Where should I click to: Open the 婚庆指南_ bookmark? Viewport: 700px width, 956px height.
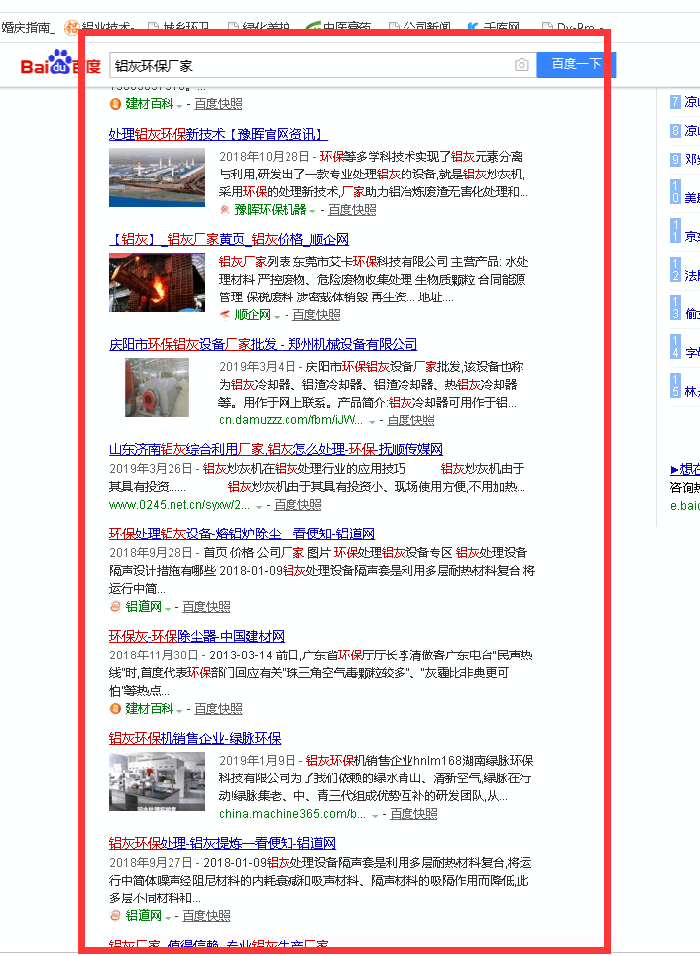28,27
